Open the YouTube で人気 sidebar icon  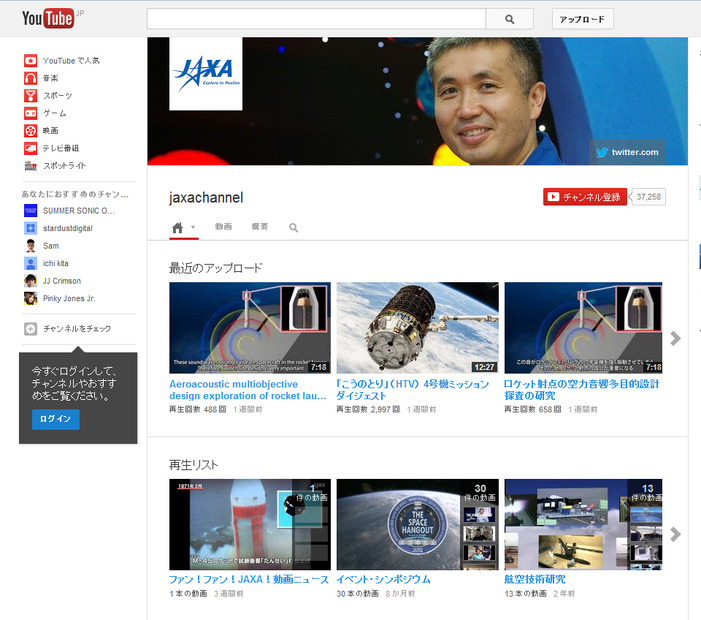pos(30,60)
